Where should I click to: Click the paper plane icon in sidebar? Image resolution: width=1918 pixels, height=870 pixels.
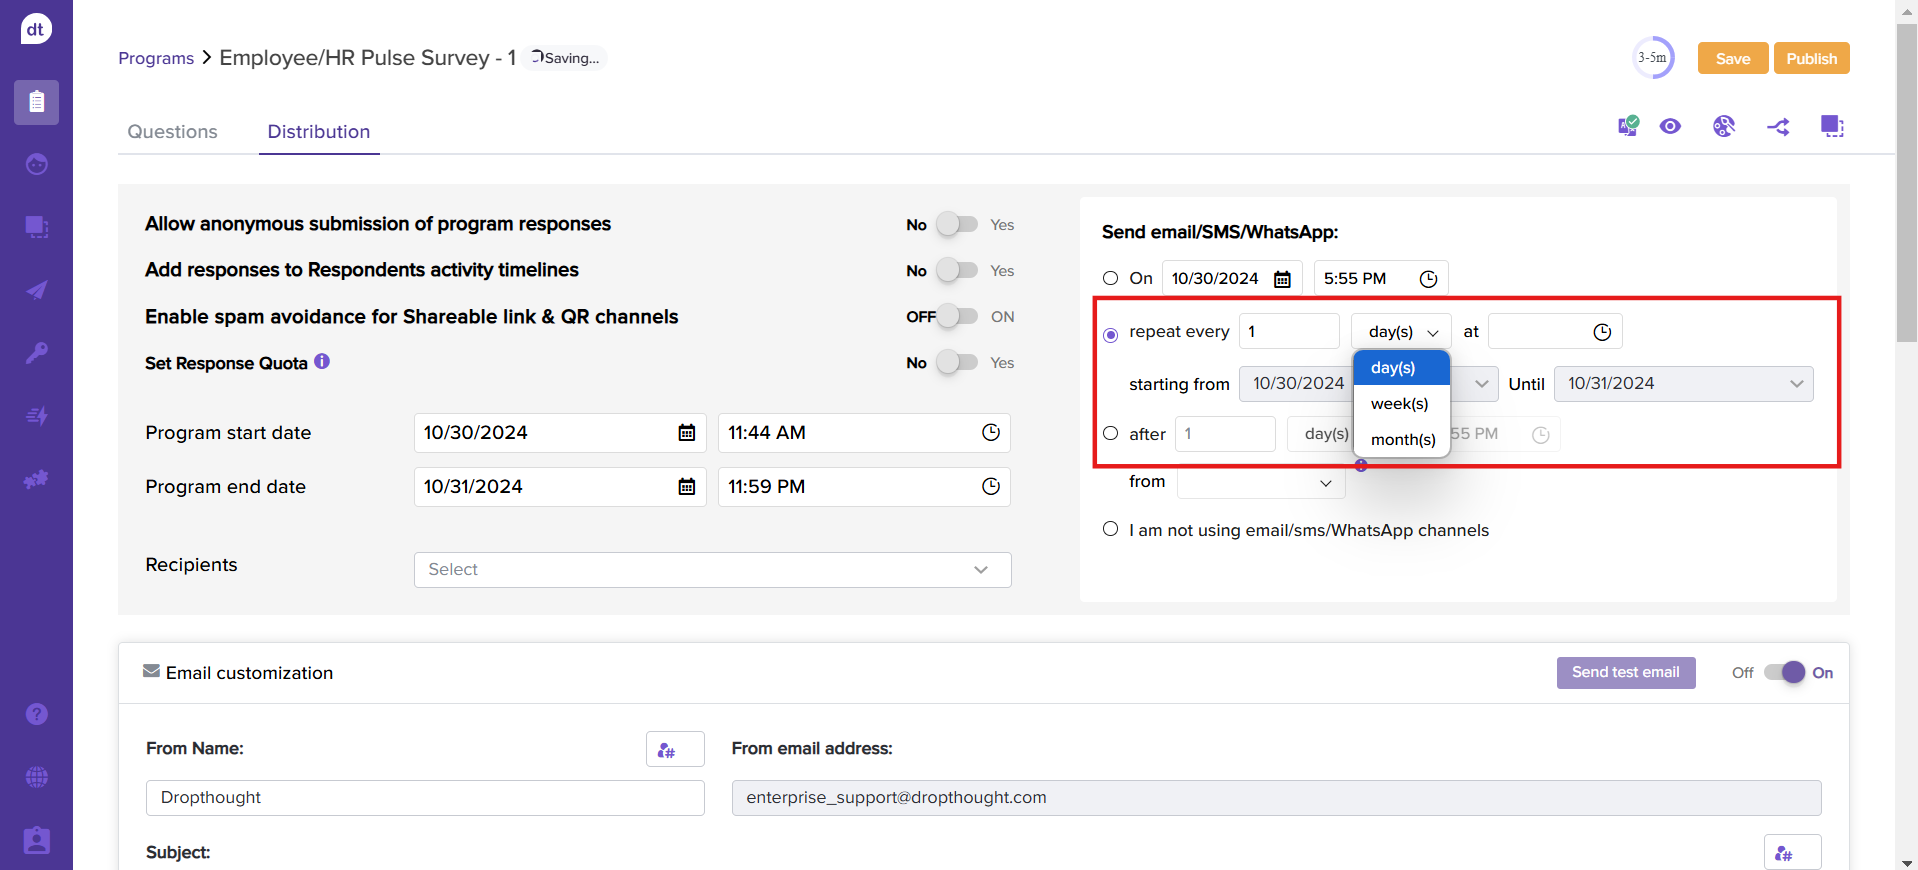[37, 290]
